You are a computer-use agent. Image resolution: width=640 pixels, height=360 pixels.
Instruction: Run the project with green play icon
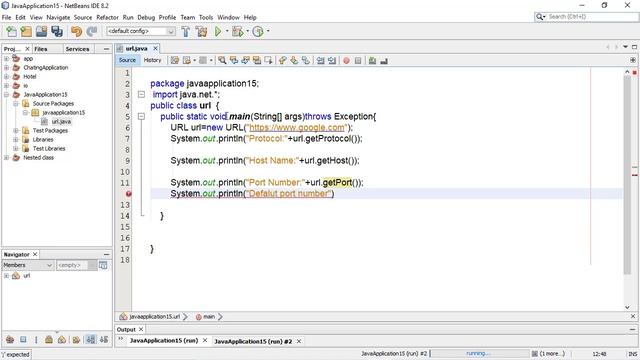(218, 31)
